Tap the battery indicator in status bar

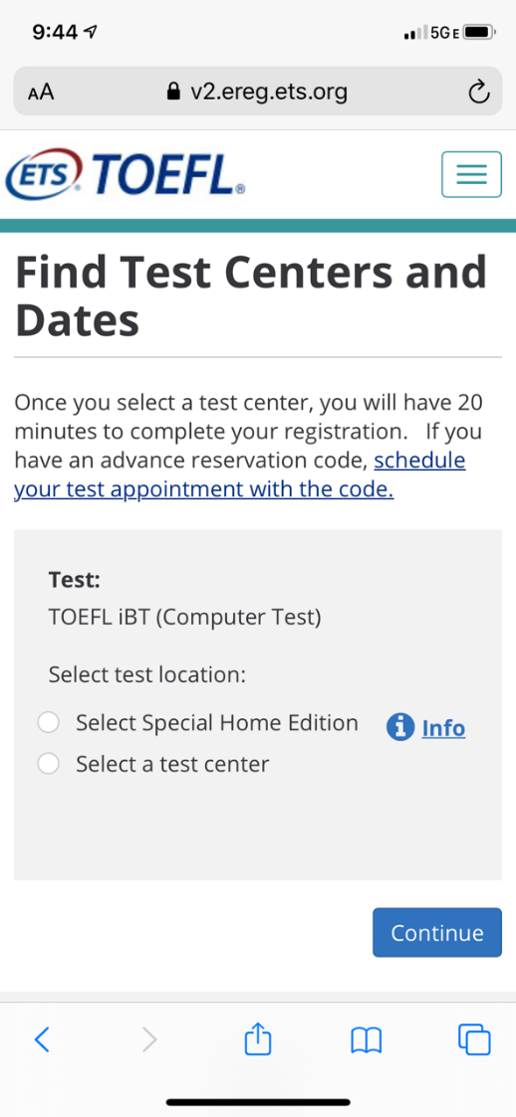coord(479,33)
